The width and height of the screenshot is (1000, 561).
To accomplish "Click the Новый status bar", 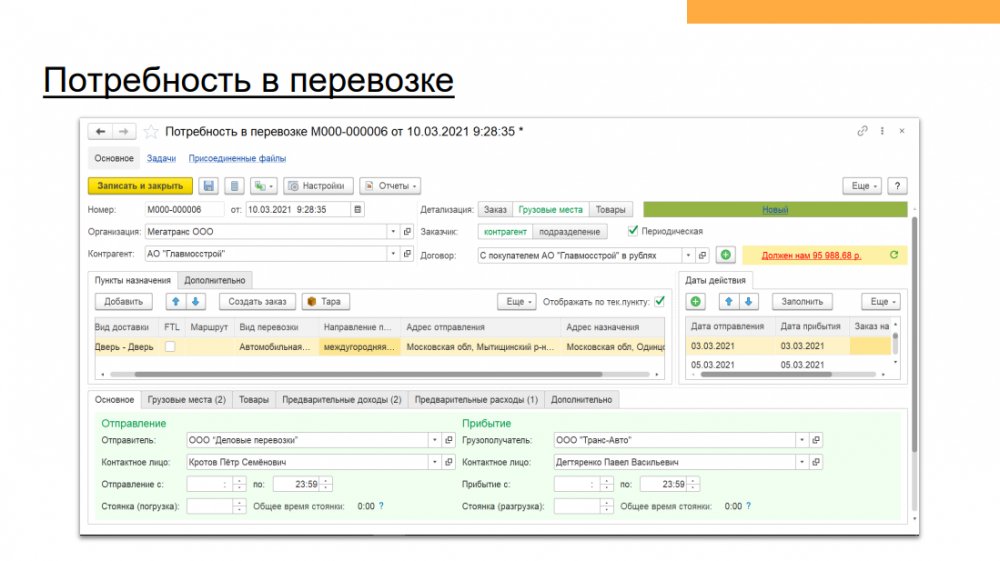I will pyautogui.click(x=775, y=210).
